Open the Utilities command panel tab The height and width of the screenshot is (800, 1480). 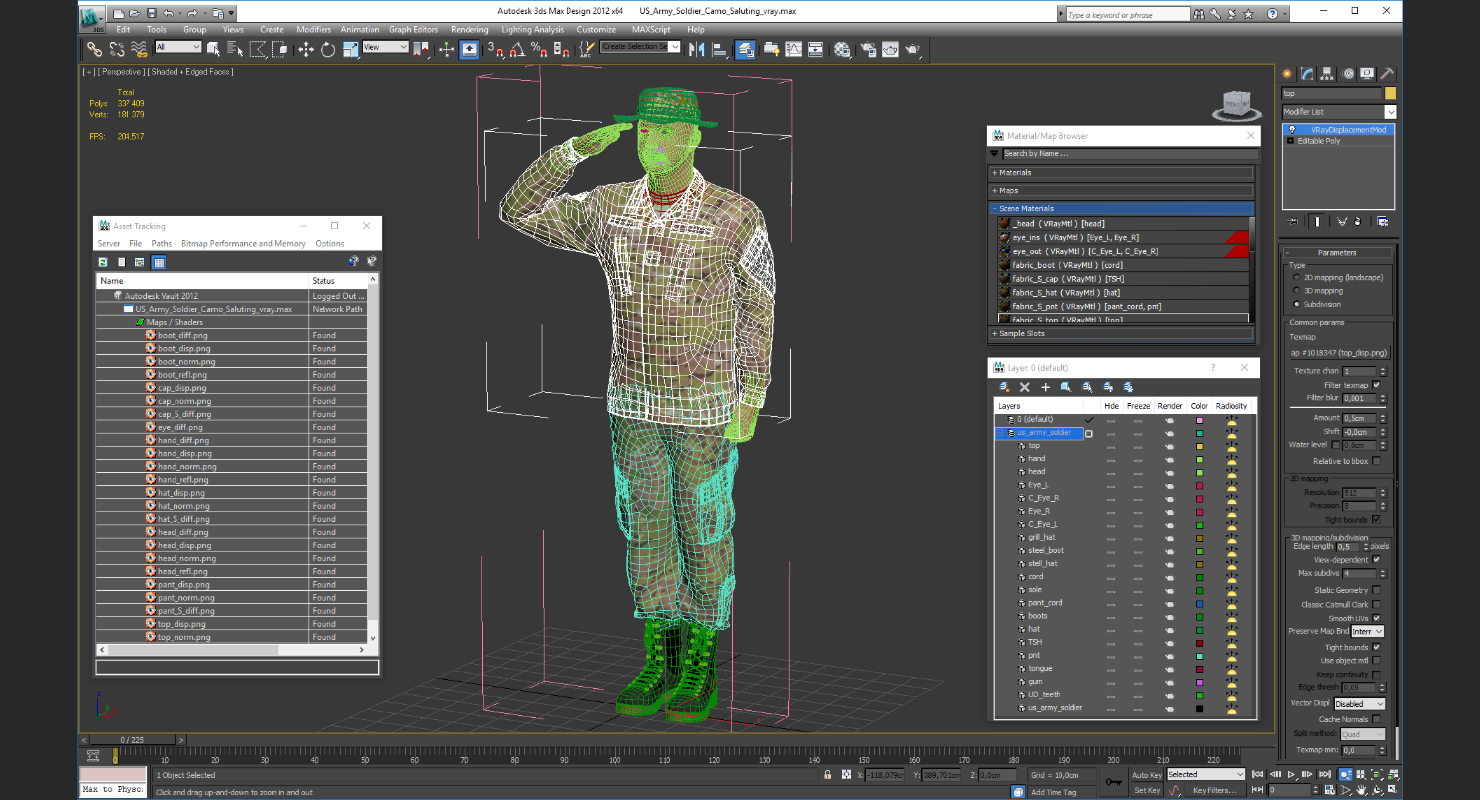pyautogui.click(x=1386, y=74)
